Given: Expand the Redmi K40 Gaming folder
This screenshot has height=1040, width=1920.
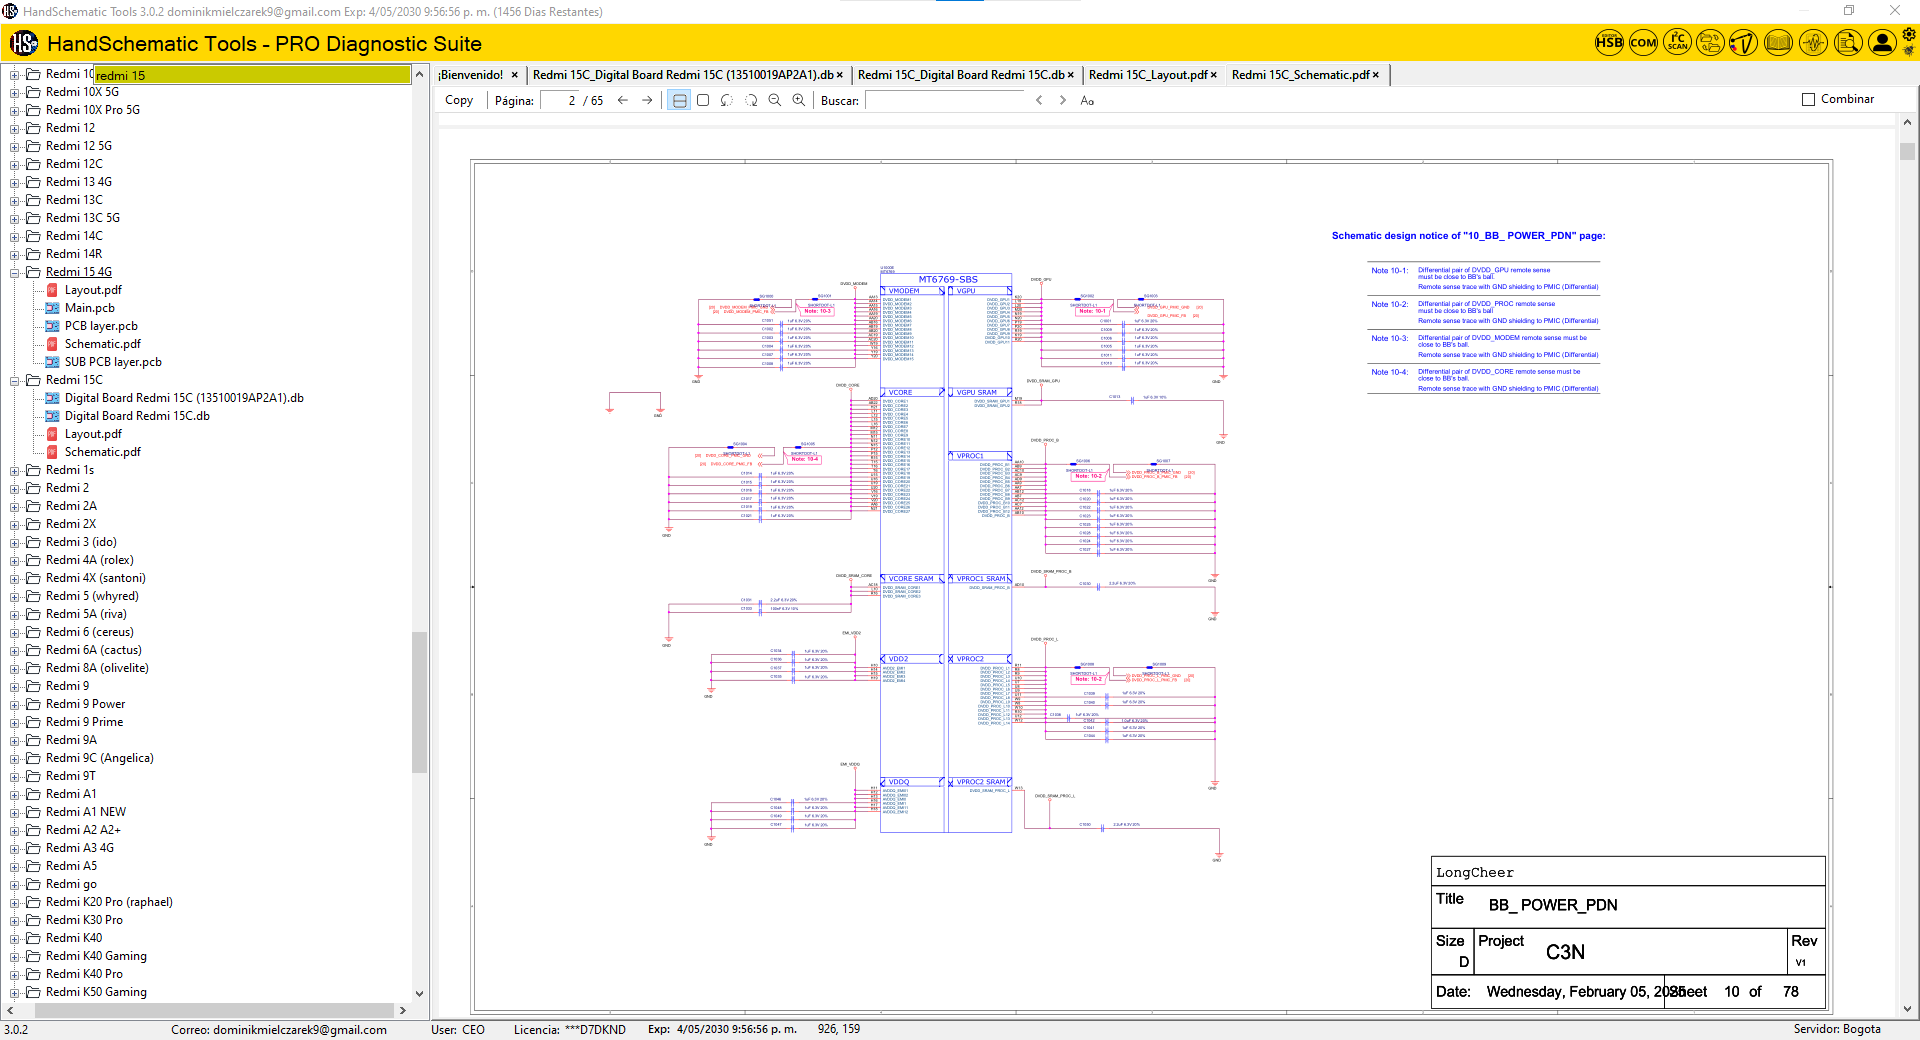Looking at the screenshot, I should click(x=15, y=956).
